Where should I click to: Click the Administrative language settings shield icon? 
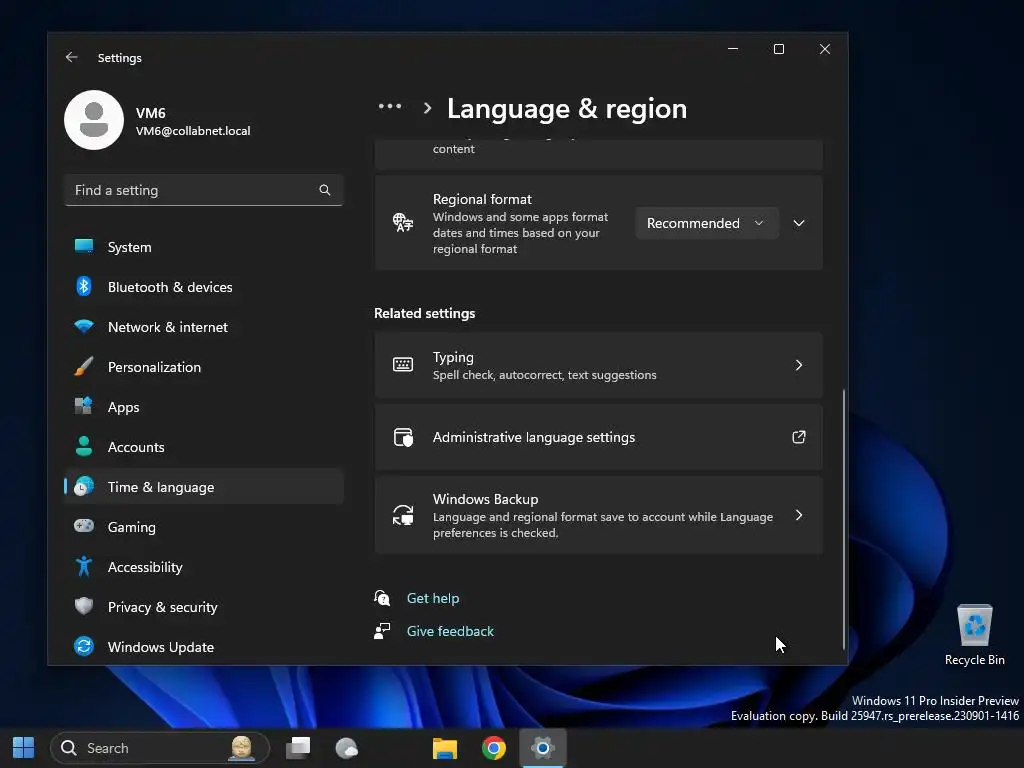(403, 437)
